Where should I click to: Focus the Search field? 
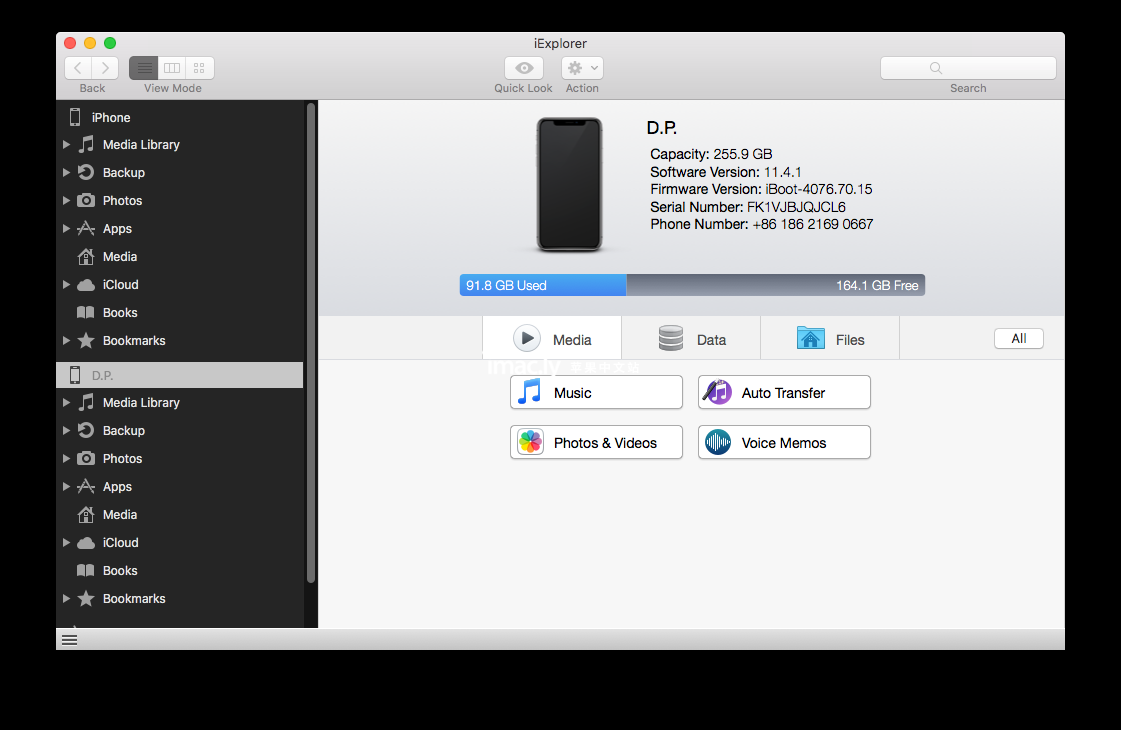968,68
